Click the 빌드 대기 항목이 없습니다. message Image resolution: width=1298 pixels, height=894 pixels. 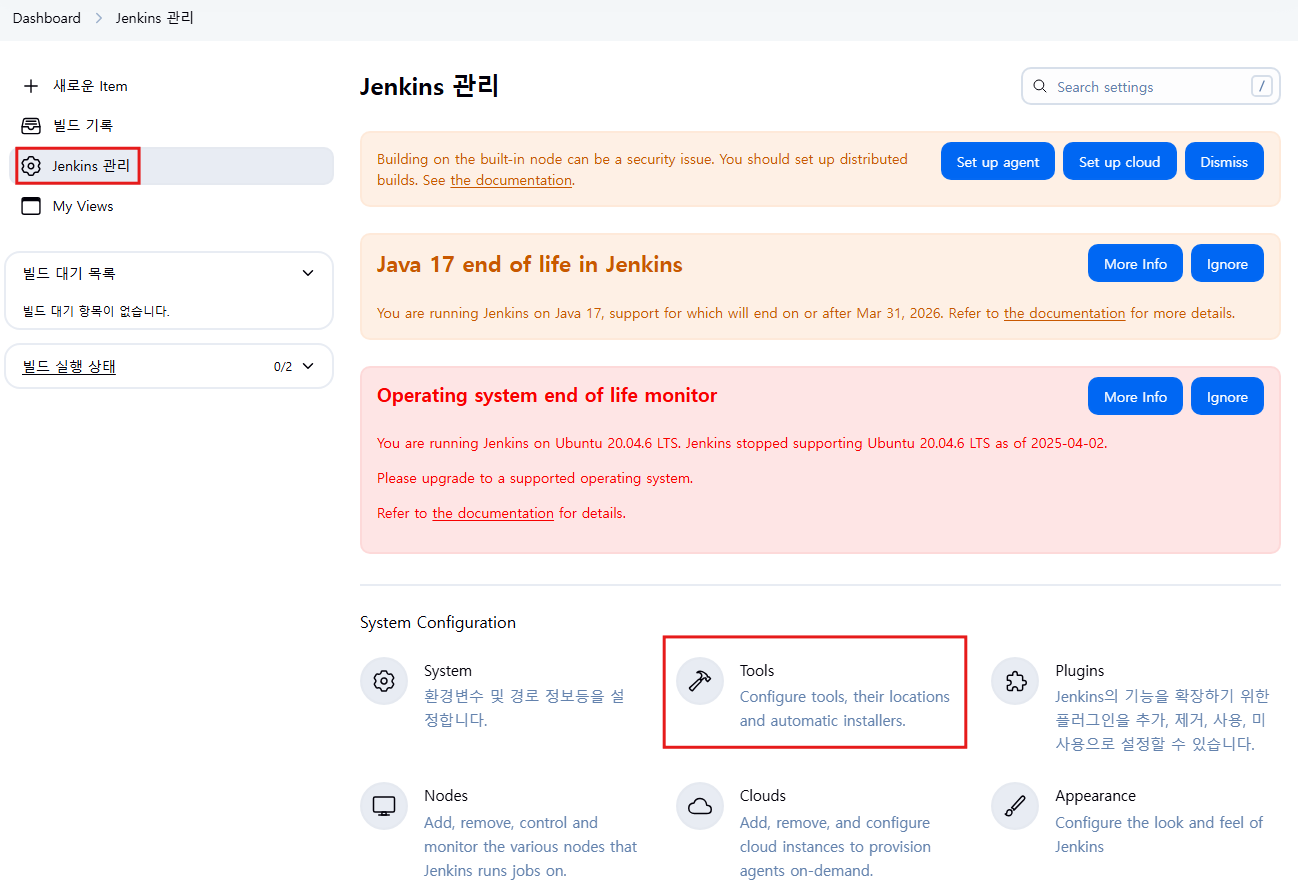coord(96,311)
